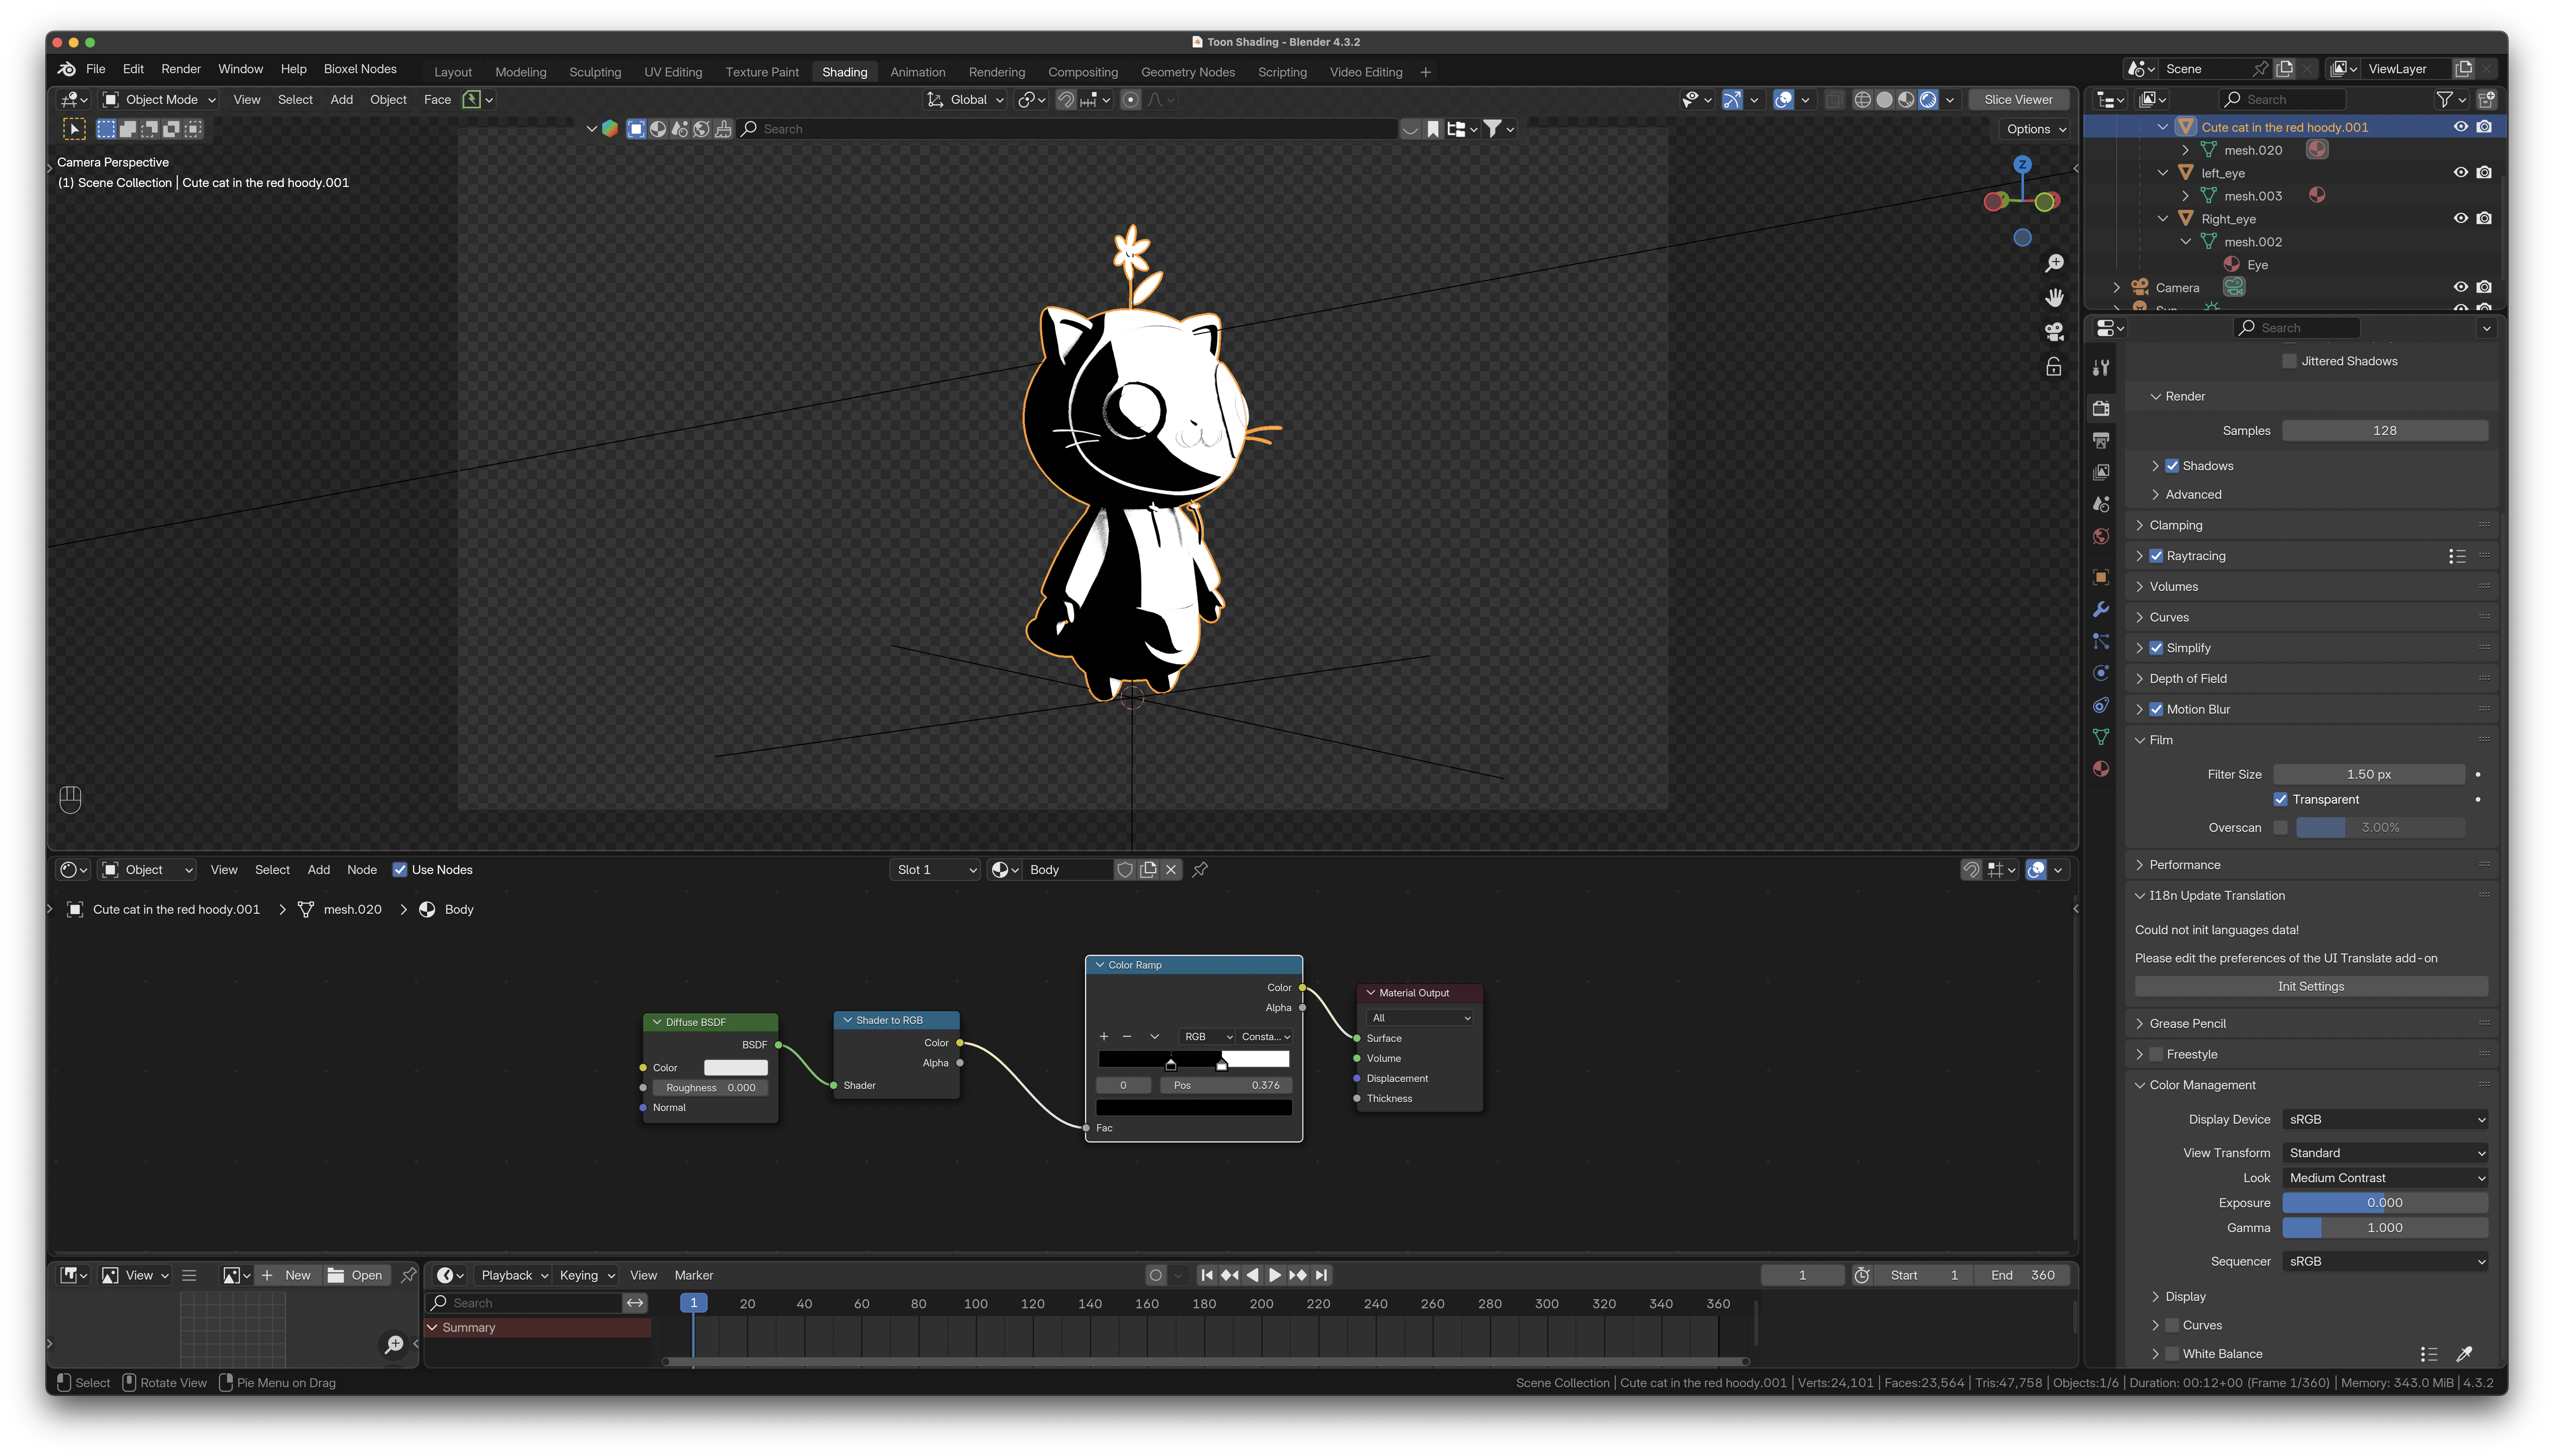
Task: Toggle the Jittered Shadows checkbox
Action: (x=2289, y=361)
